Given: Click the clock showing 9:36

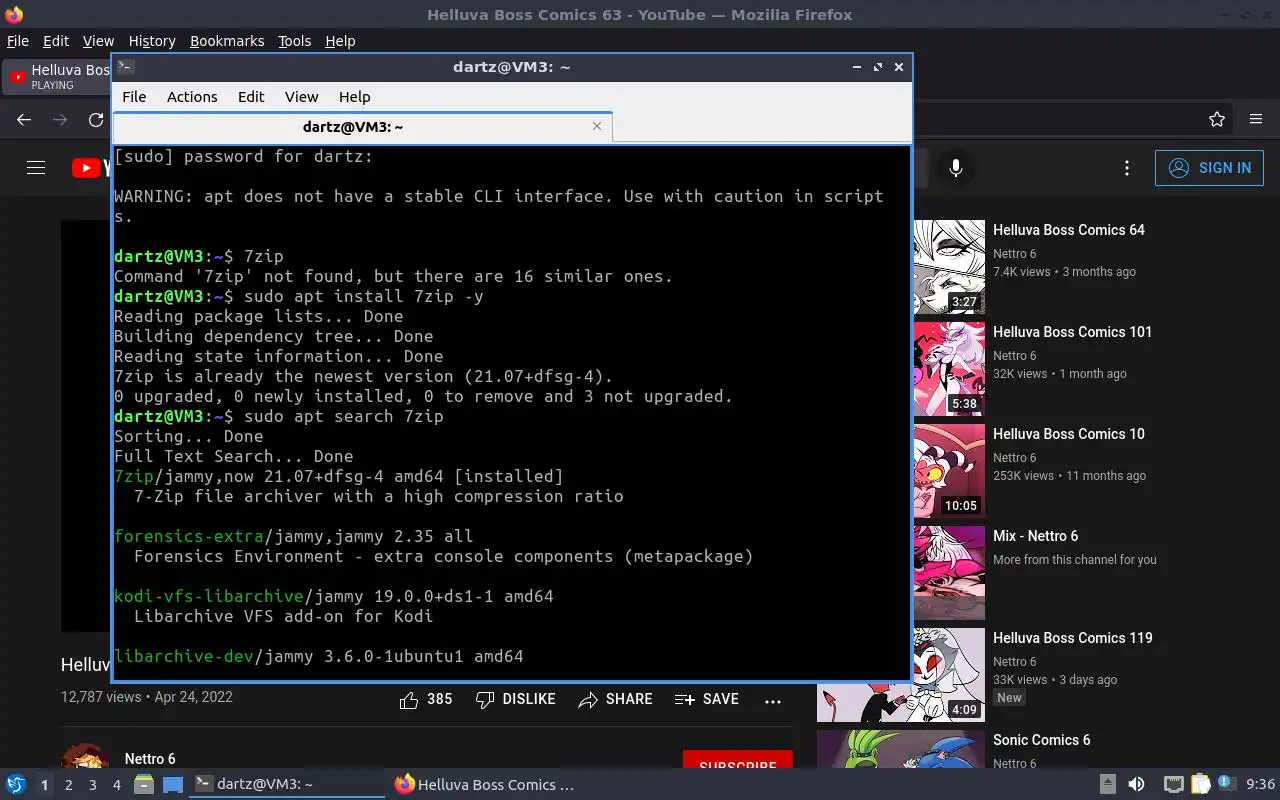Looking at the screenshot, I should tap(1260, 785).
